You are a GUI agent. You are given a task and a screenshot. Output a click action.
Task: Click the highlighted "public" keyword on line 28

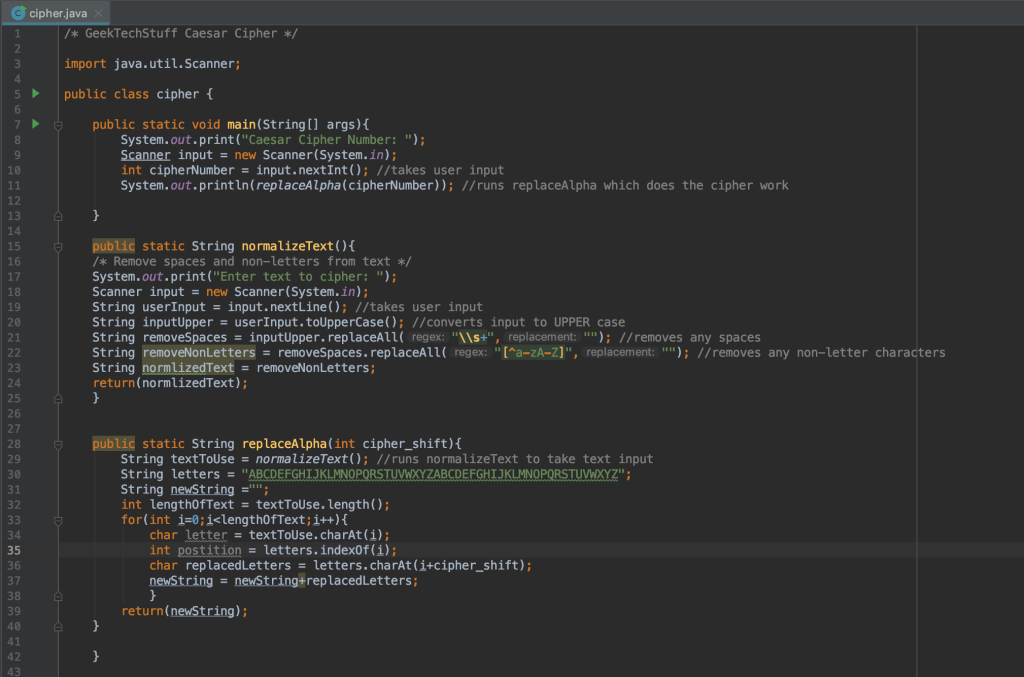pos(114,444)
